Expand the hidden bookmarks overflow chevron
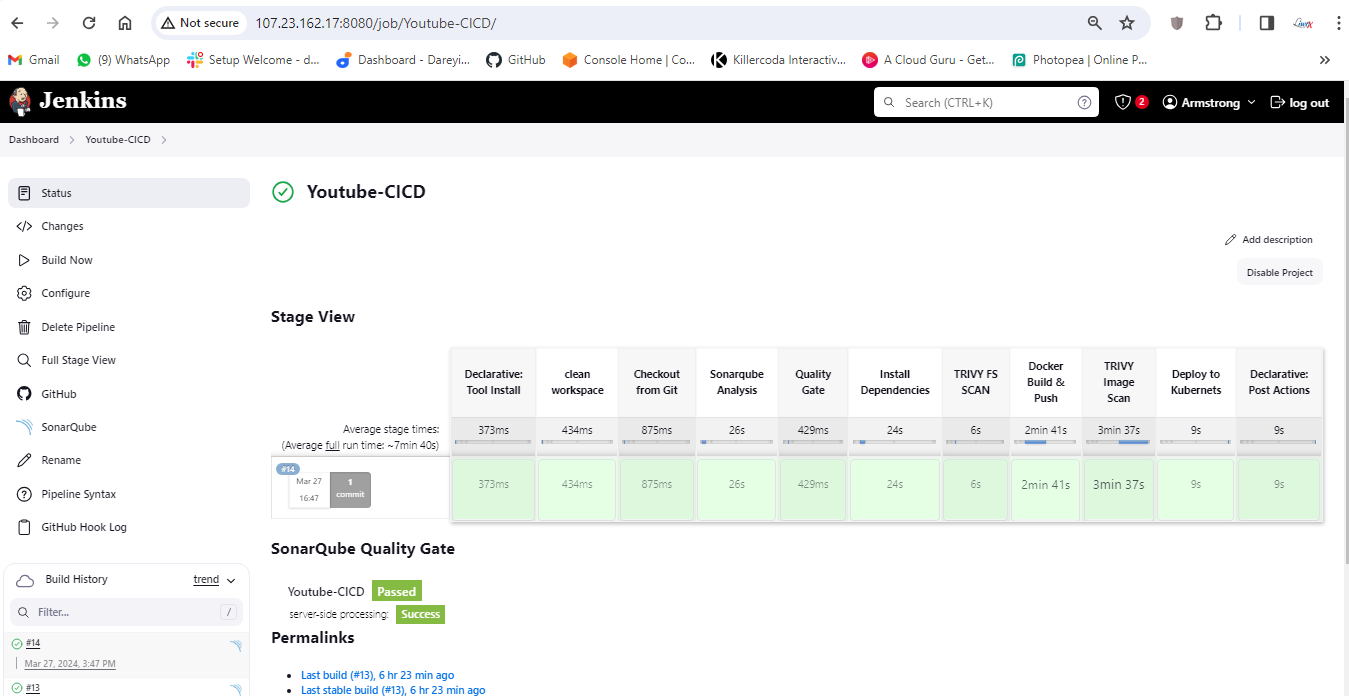The image size is (1349, 696). (x=1325, y=60)
